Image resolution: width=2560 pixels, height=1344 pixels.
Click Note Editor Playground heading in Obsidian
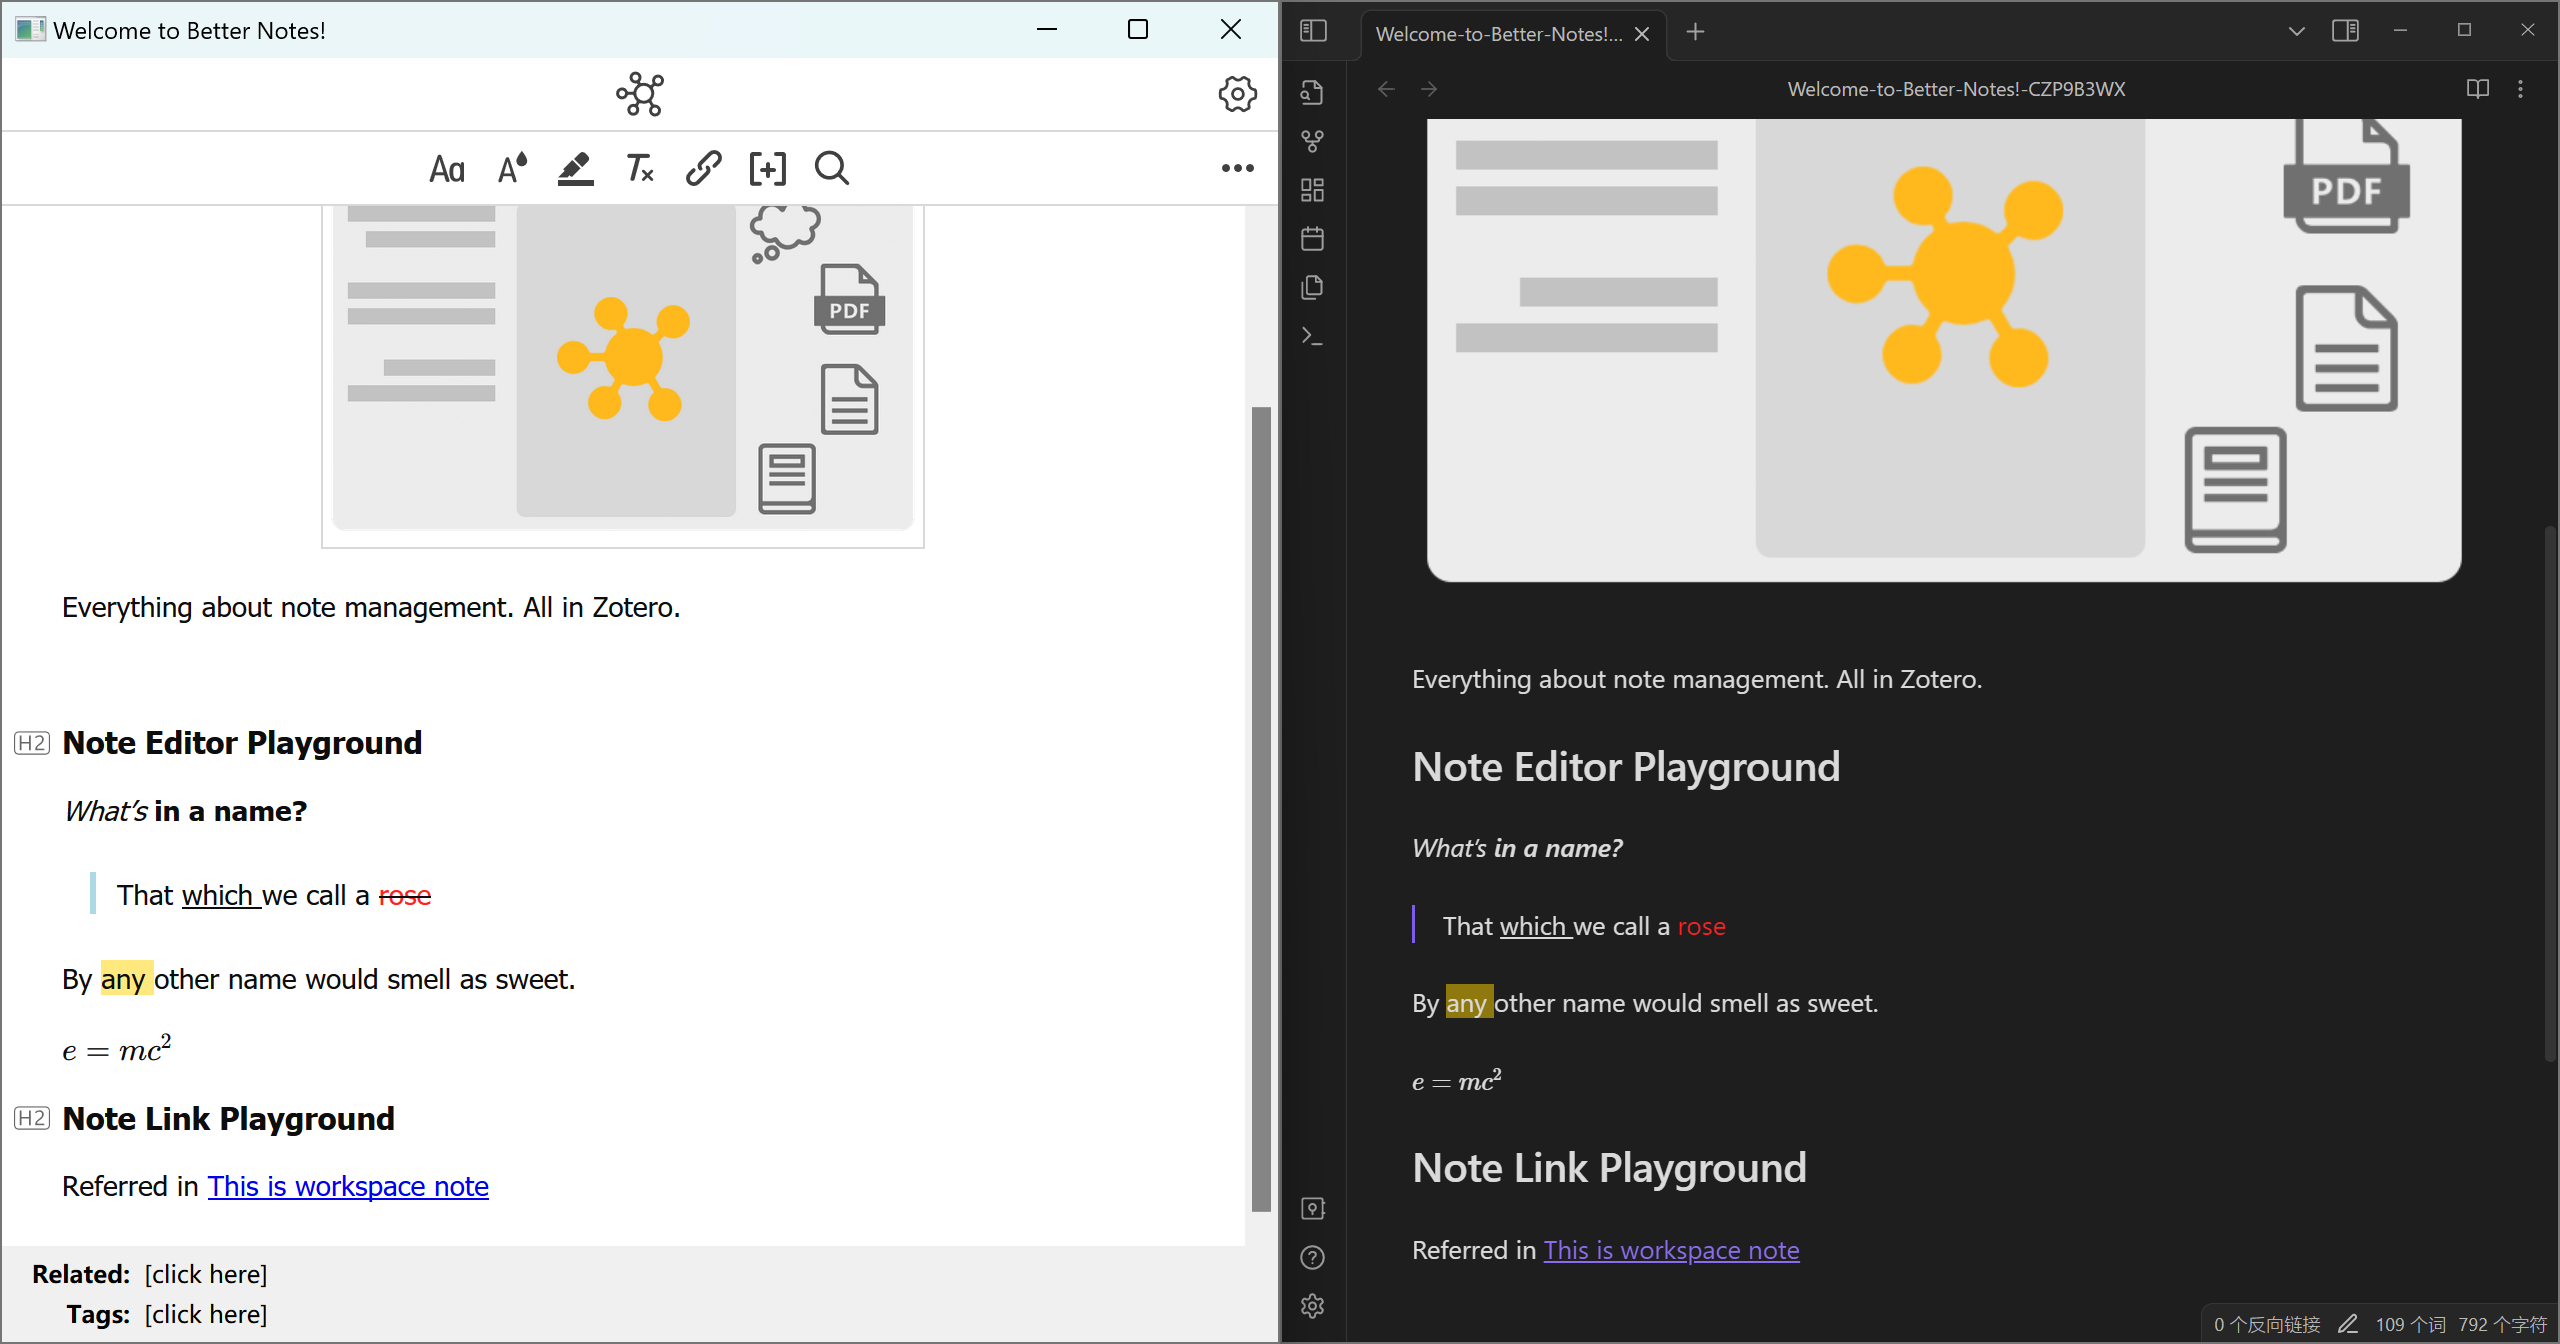[1626, 767]
